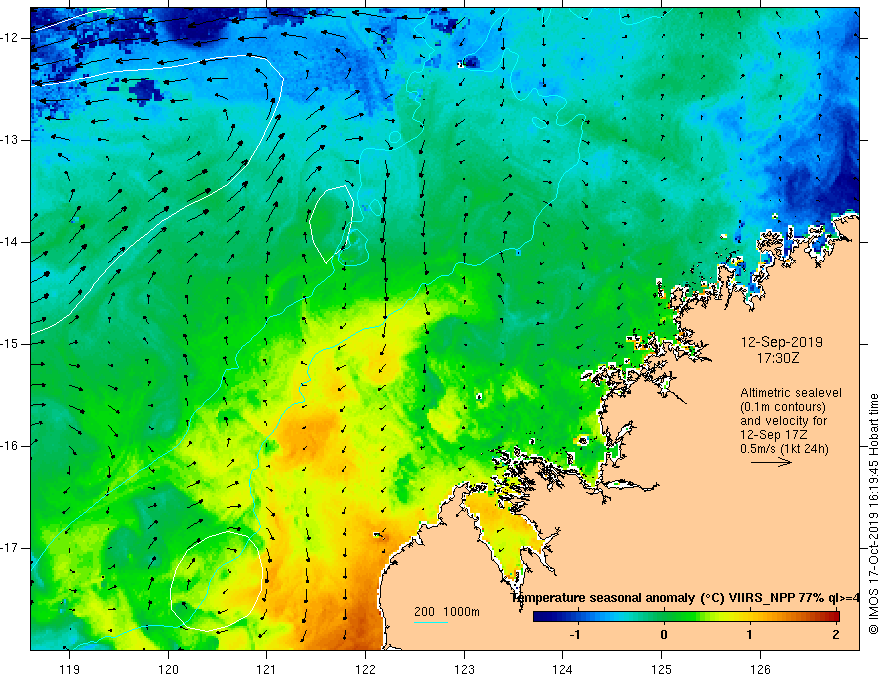Click the '12-Sep 17Z' text line
This screenshot has height=680, width=880.
coord(776,435)
